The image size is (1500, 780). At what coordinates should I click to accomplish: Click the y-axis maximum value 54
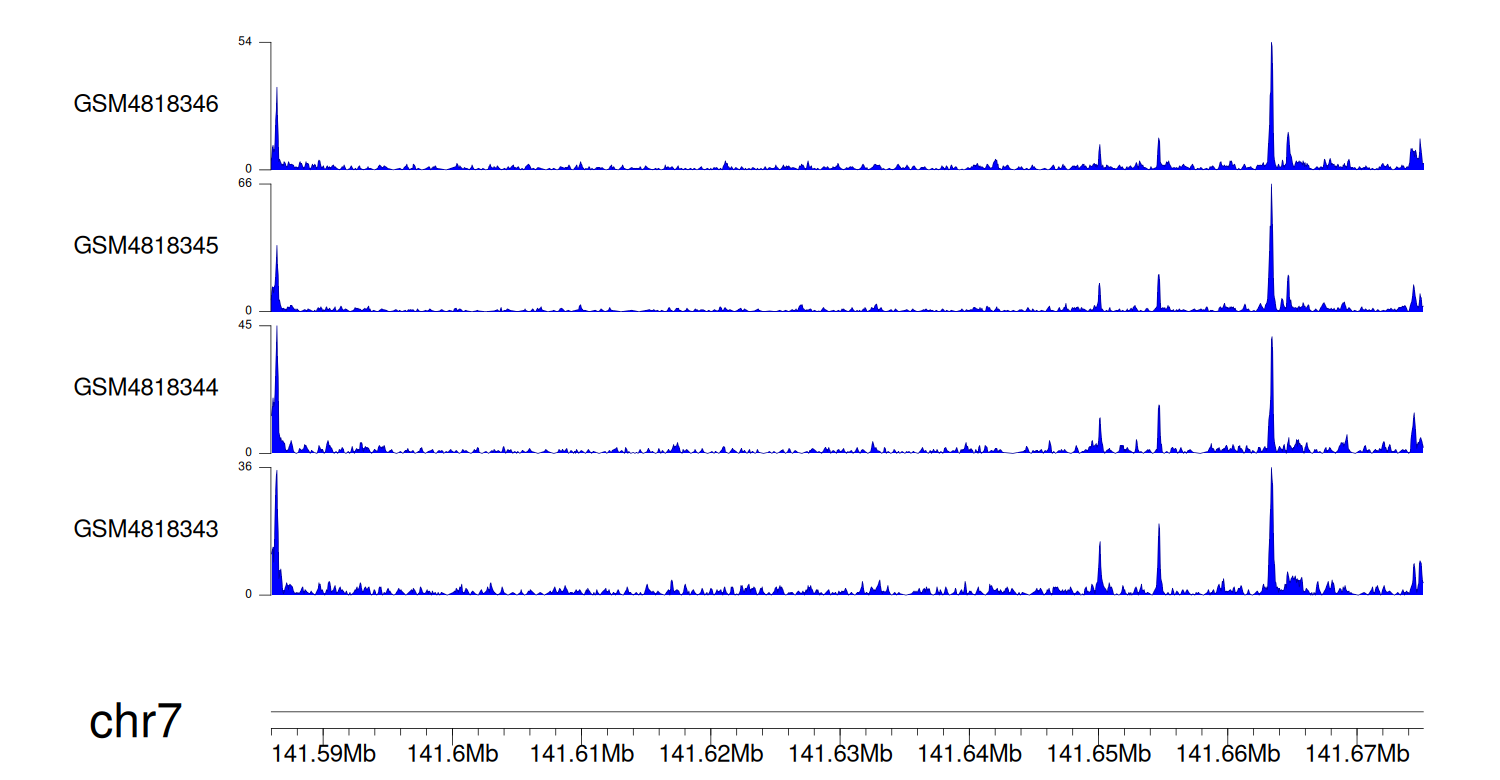click(x=244, y=41)
